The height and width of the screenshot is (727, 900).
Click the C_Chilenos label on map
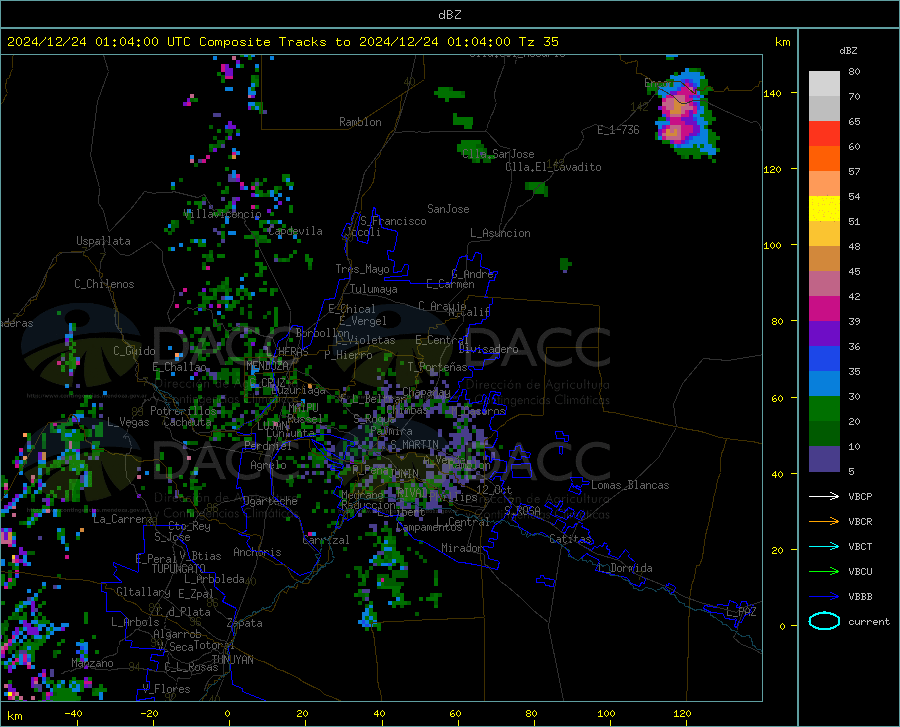104,284
